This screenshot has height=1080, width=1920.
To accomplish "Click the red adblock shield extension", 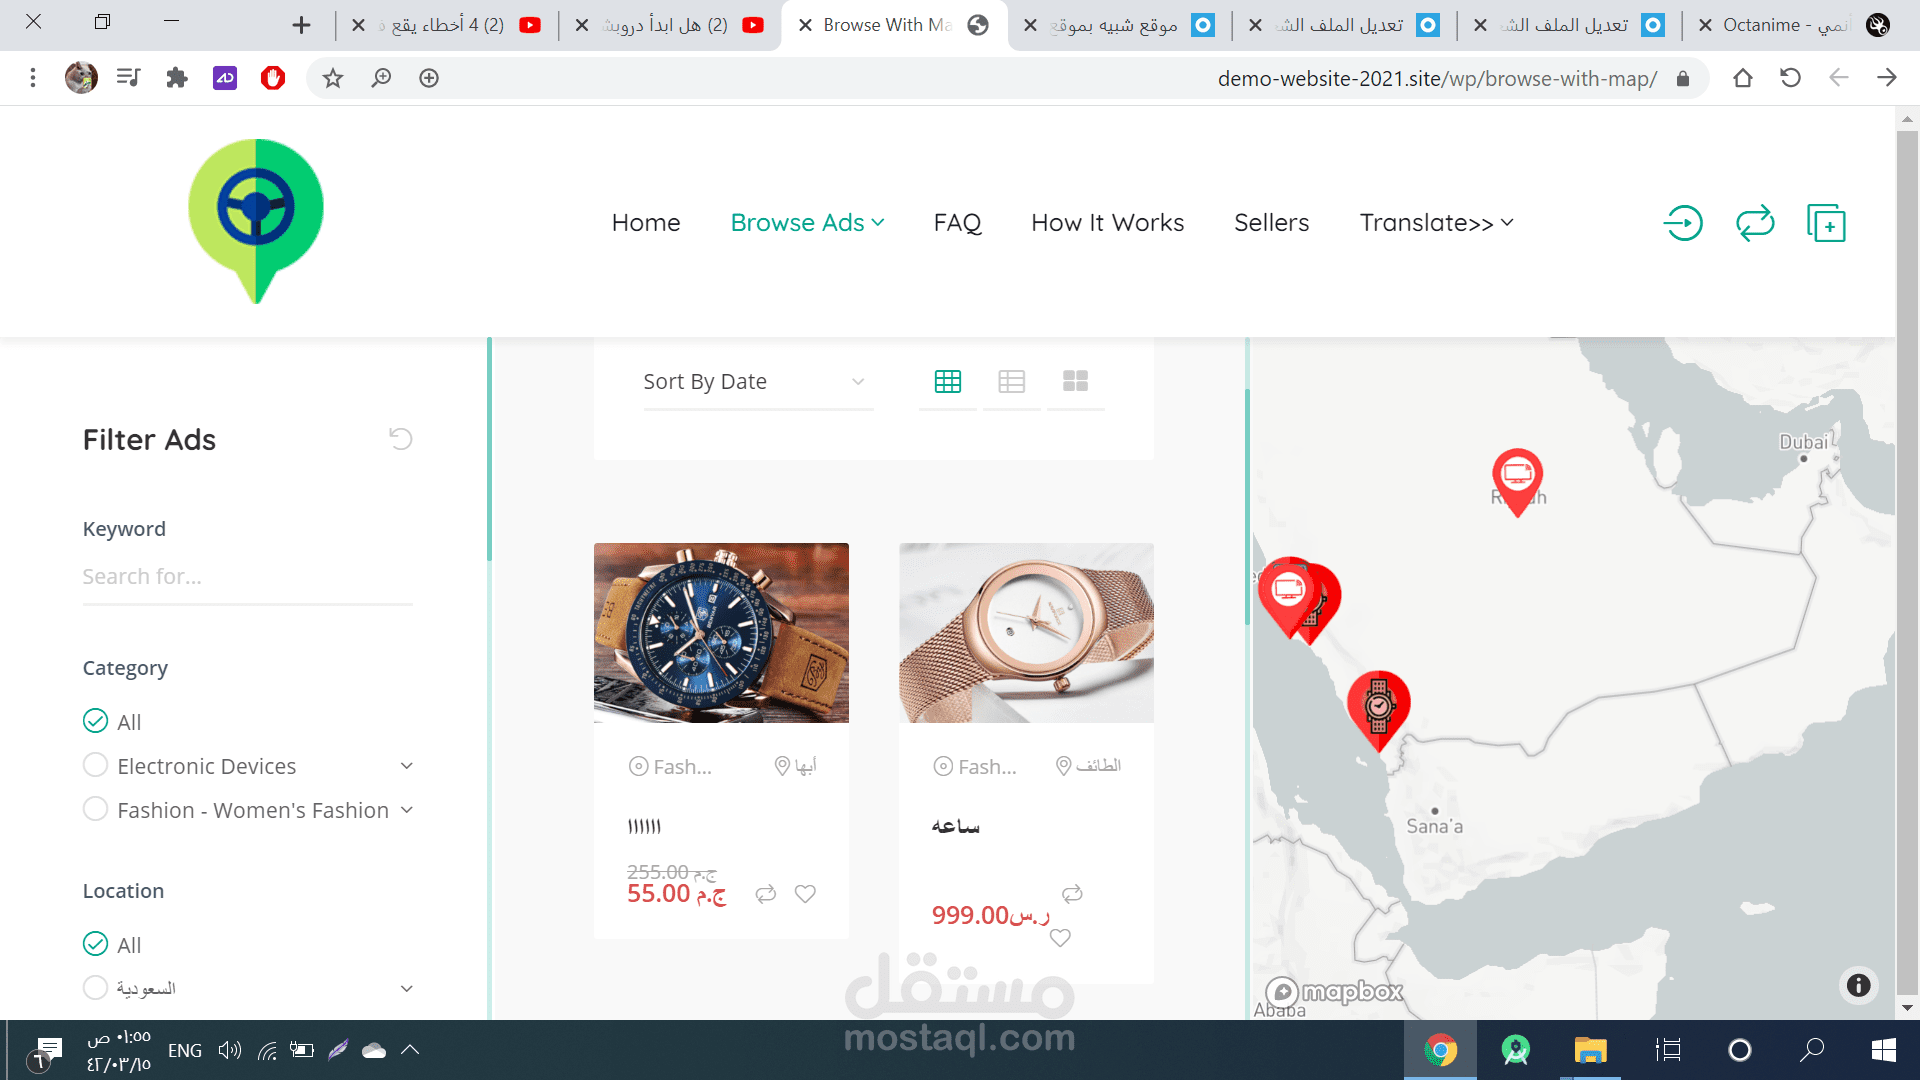I will (273, 78).
